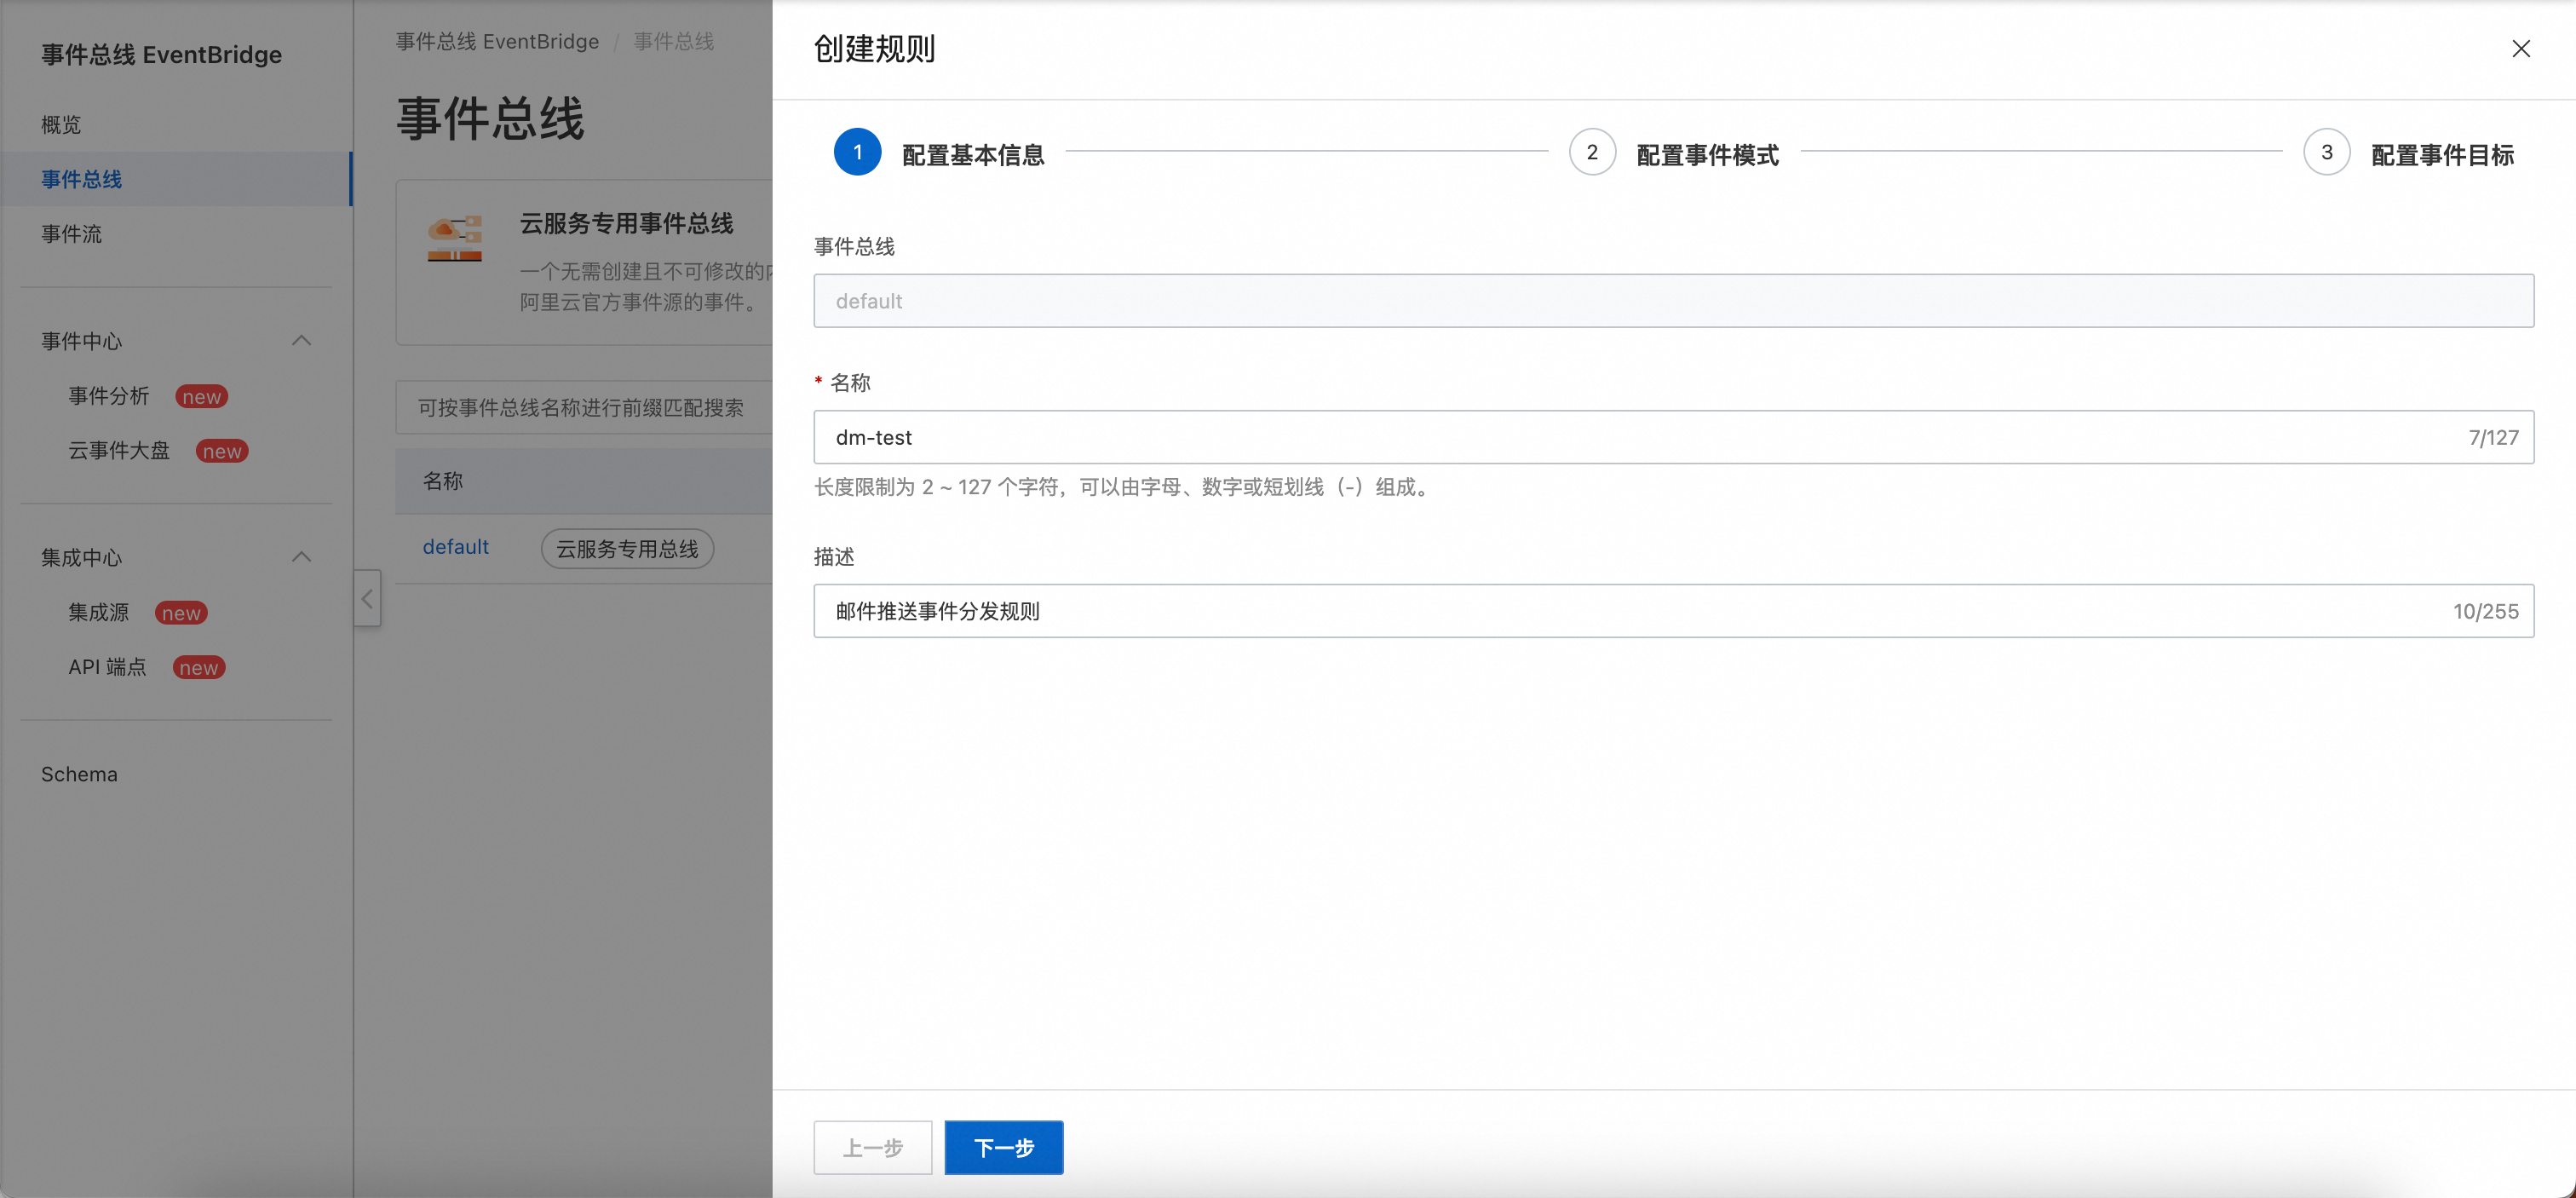This screenshot has height=1198, width=2576.
Task: Click the name length hint text
Action: 1125,487
